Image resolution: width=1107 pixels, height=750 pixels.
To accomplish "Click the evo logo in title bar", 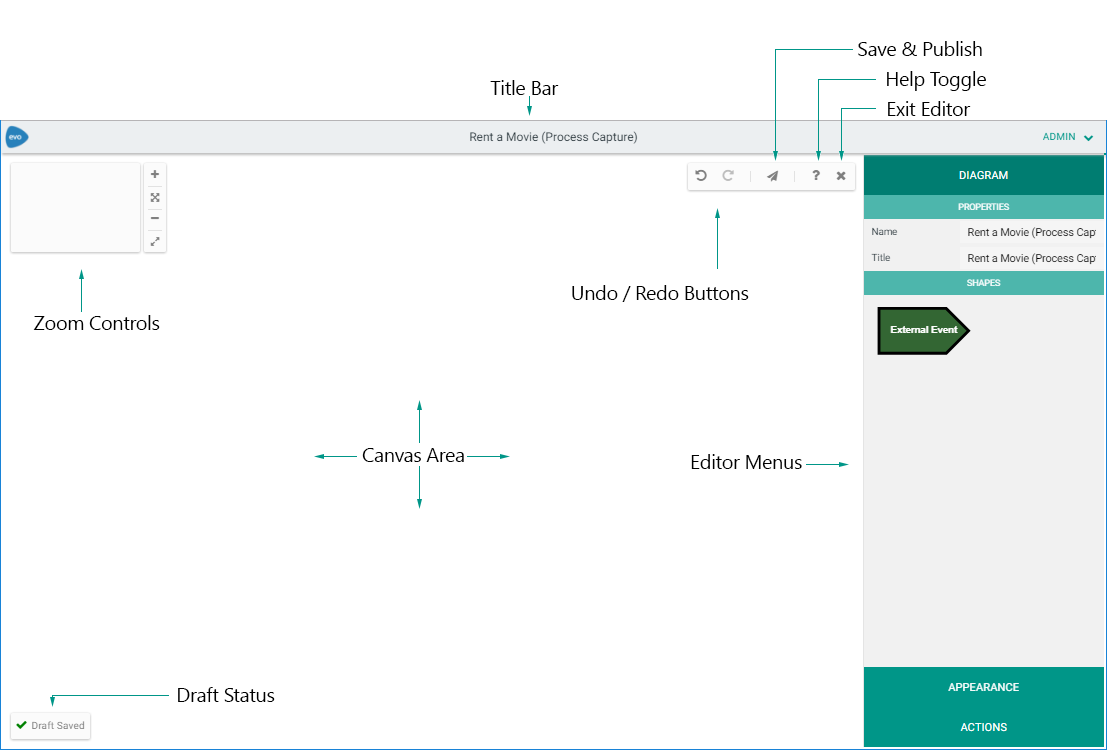I will click(x=16, y=137).
